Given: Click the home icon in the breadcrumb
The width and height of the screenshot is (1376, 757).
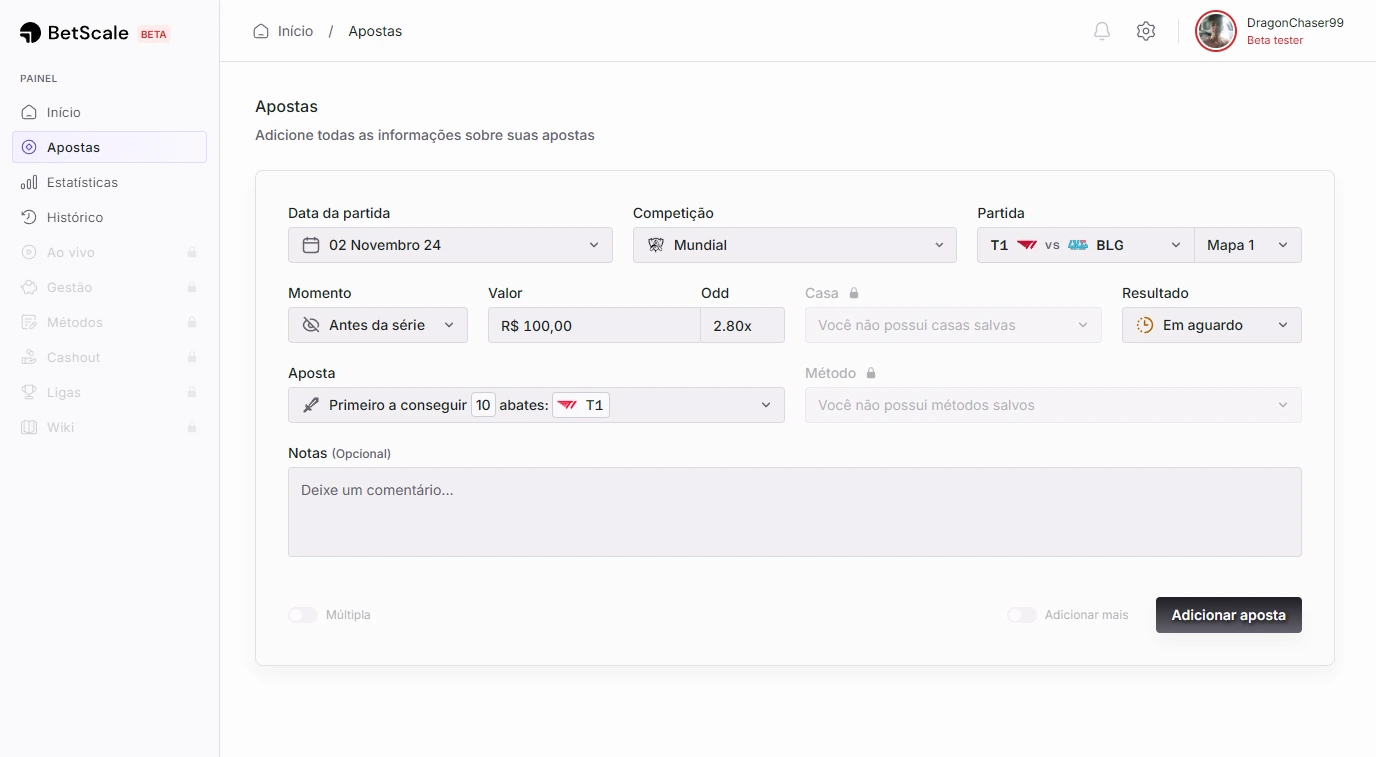Looking at the screenshot, I should 261,31.
